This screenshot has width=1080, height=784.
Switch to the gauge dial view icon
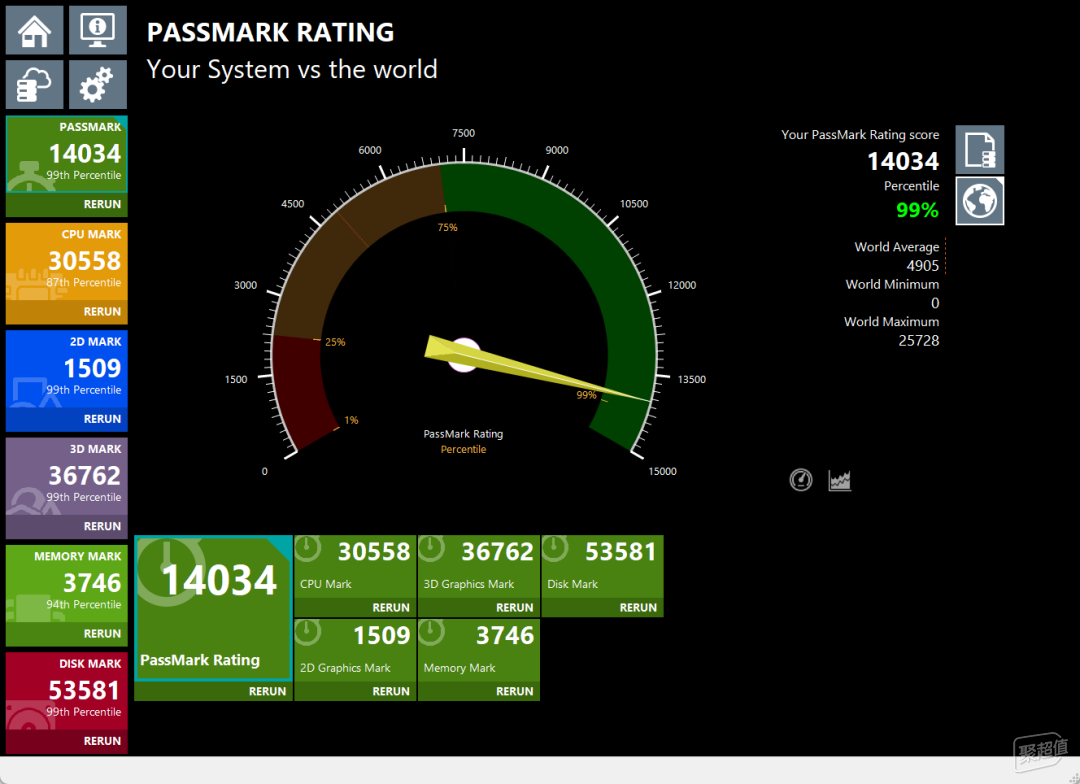(x=800, y=479)
